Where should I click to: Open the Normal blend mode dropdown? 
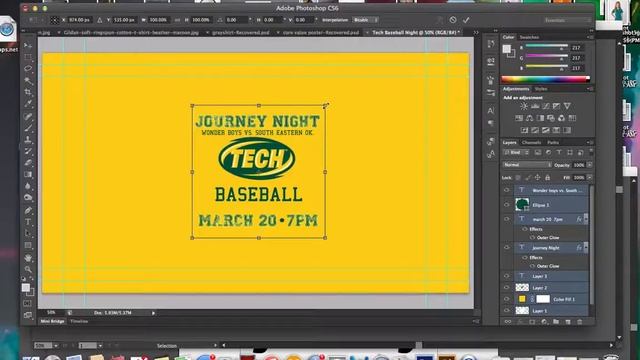[527, 165]
